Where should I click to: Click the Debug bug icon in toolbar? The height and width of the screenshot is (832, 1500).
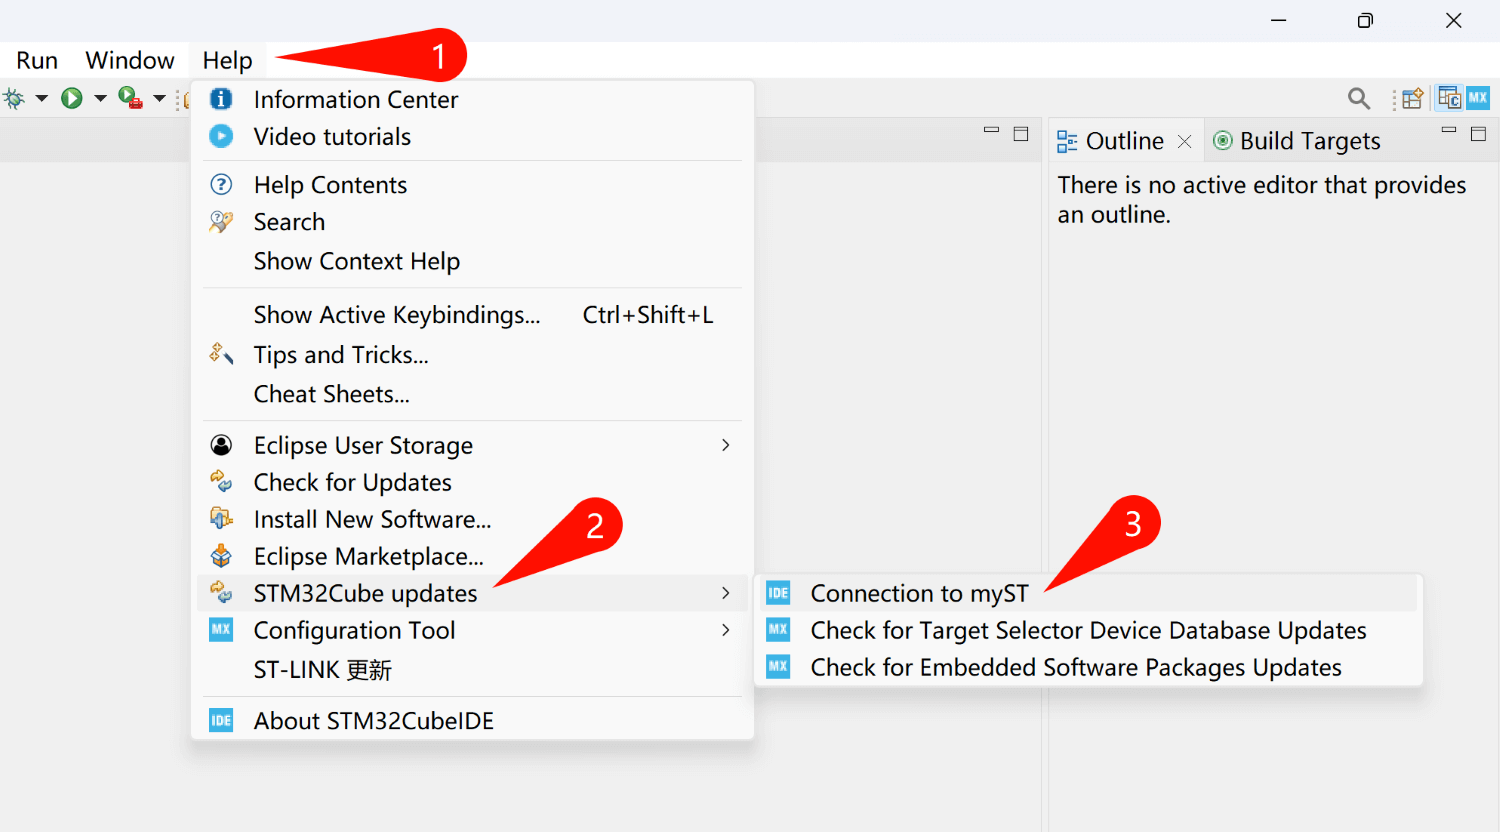coord(14,98)
